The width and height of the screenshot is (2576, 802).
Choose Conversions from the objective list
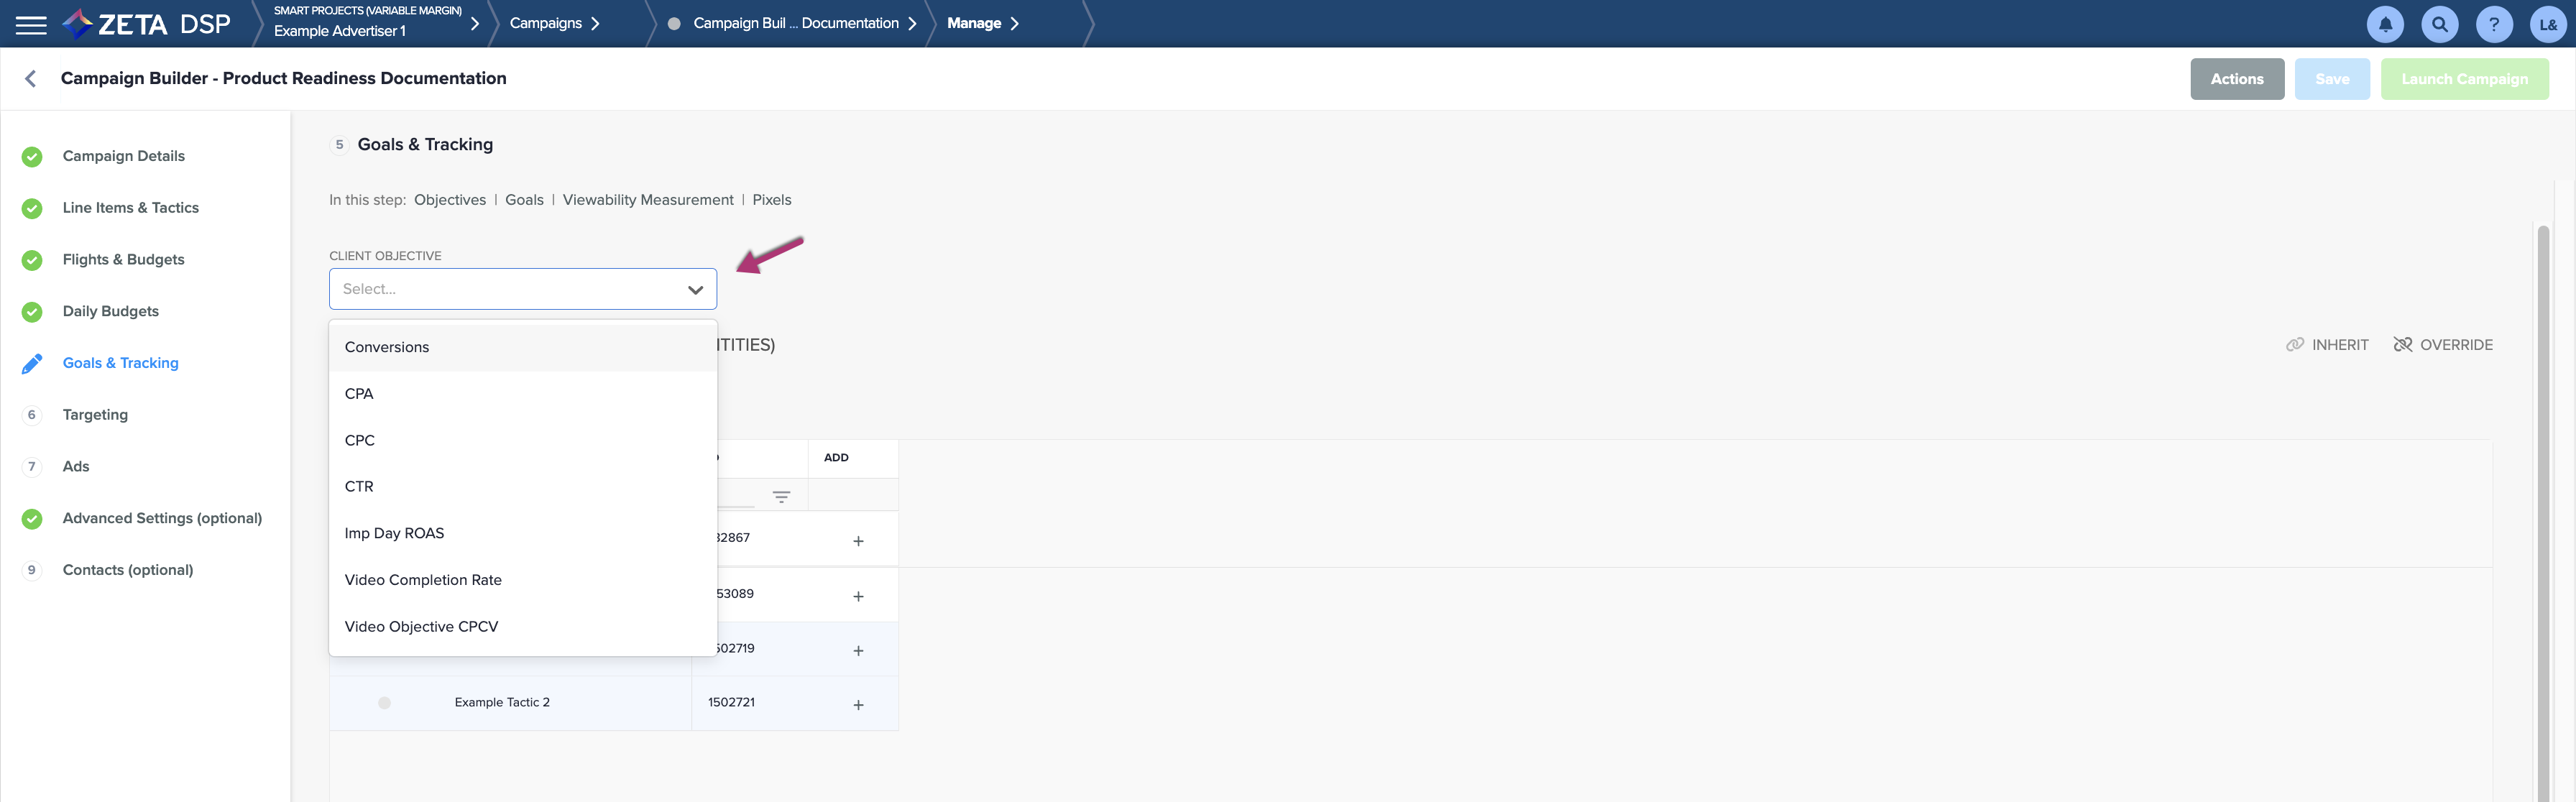(x=387, y=347)
